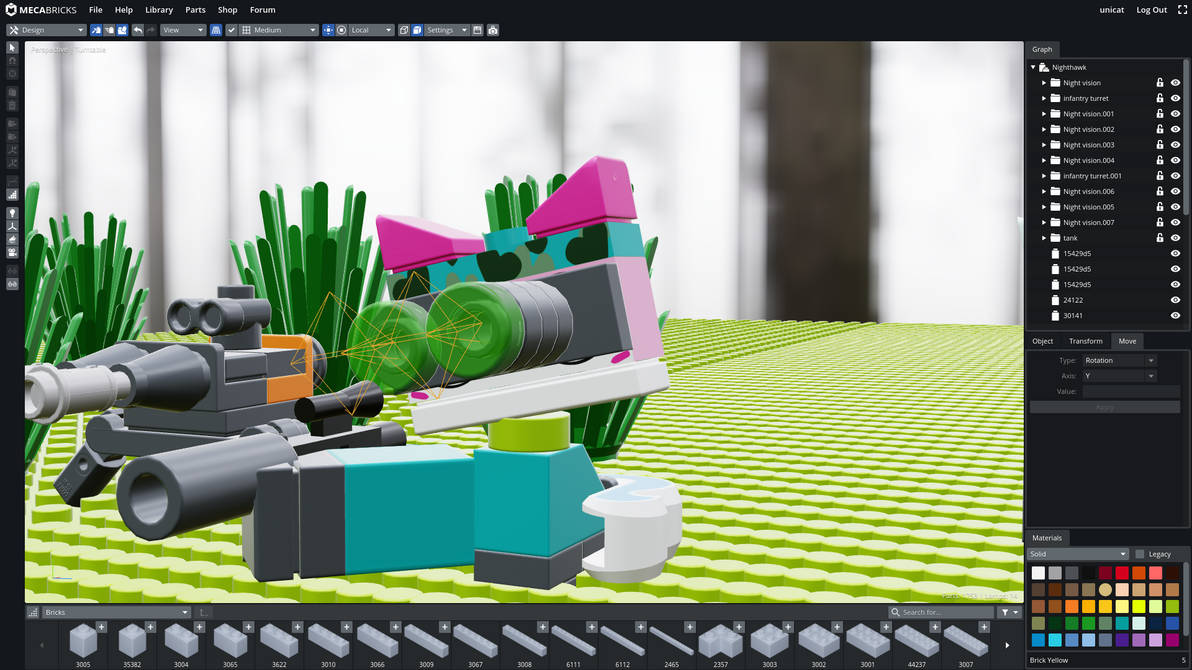
Task: Click the circular pivot icon in toolbar
Action: coord(341,30)
